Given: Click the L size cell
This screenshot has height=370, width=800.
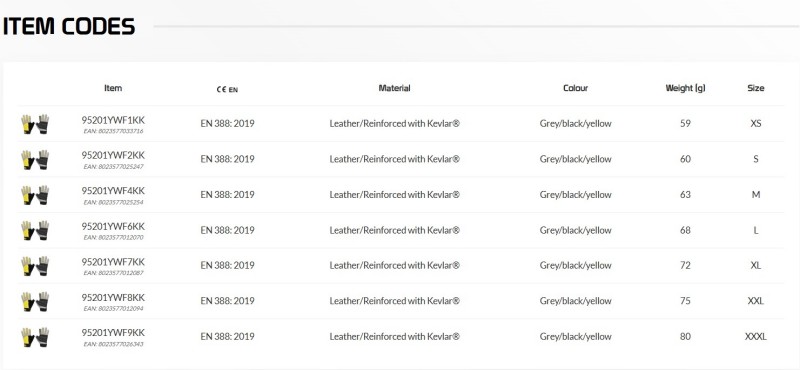Looking at the screenshot, I should pyautogui.click(x=756, y=230).
